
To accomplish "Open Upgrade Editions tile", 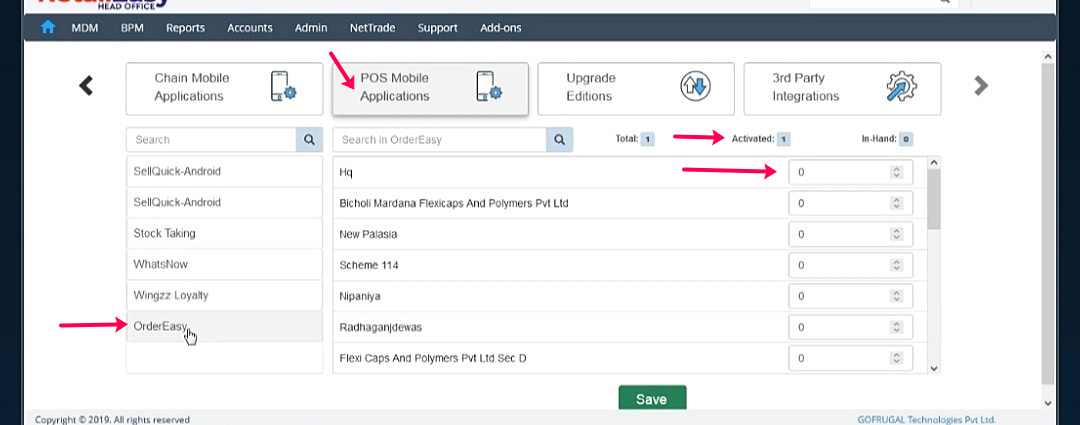I will tap(636, 88).
